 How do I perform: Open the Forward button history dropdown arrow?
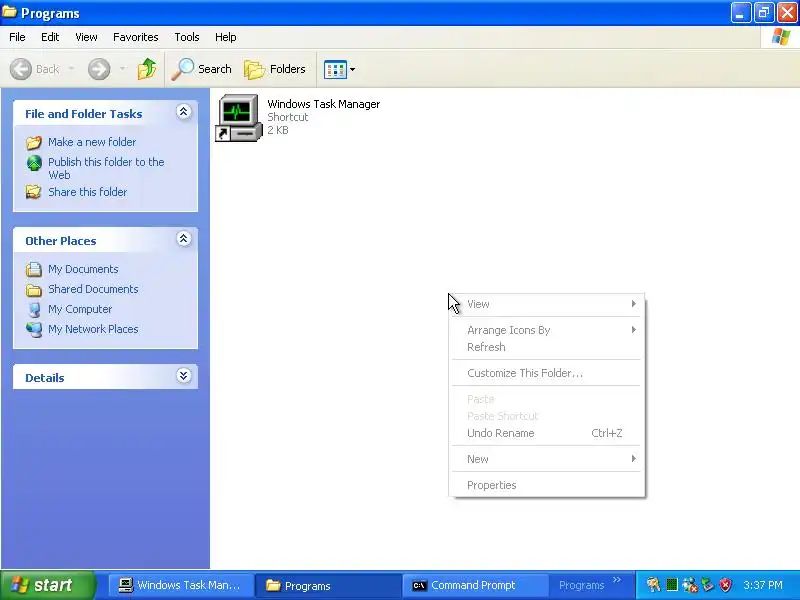[x=122, y=69]
